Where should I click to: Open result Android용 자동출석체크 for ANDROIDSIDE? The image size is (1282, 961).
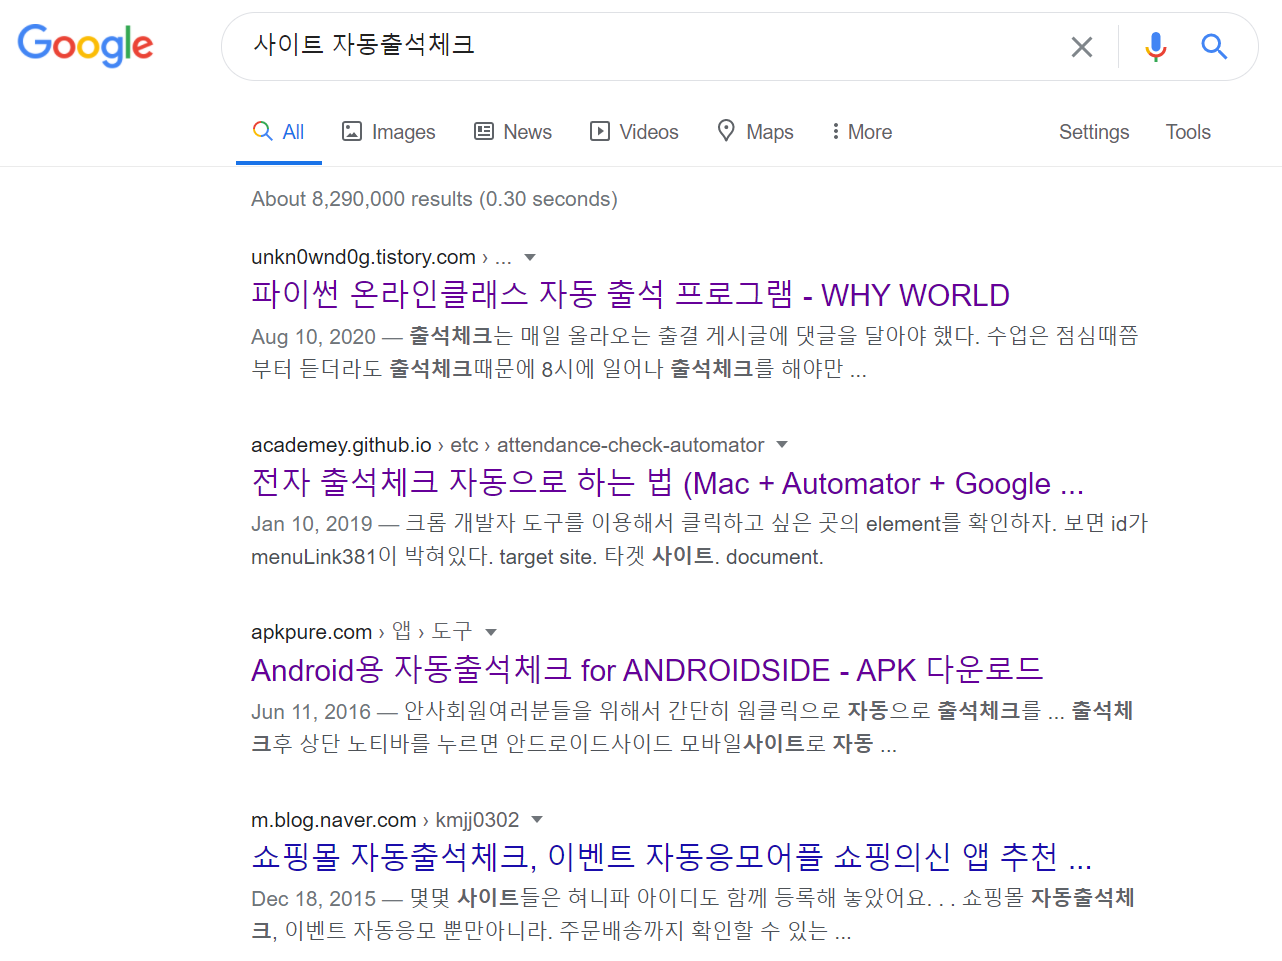point(647,670)
